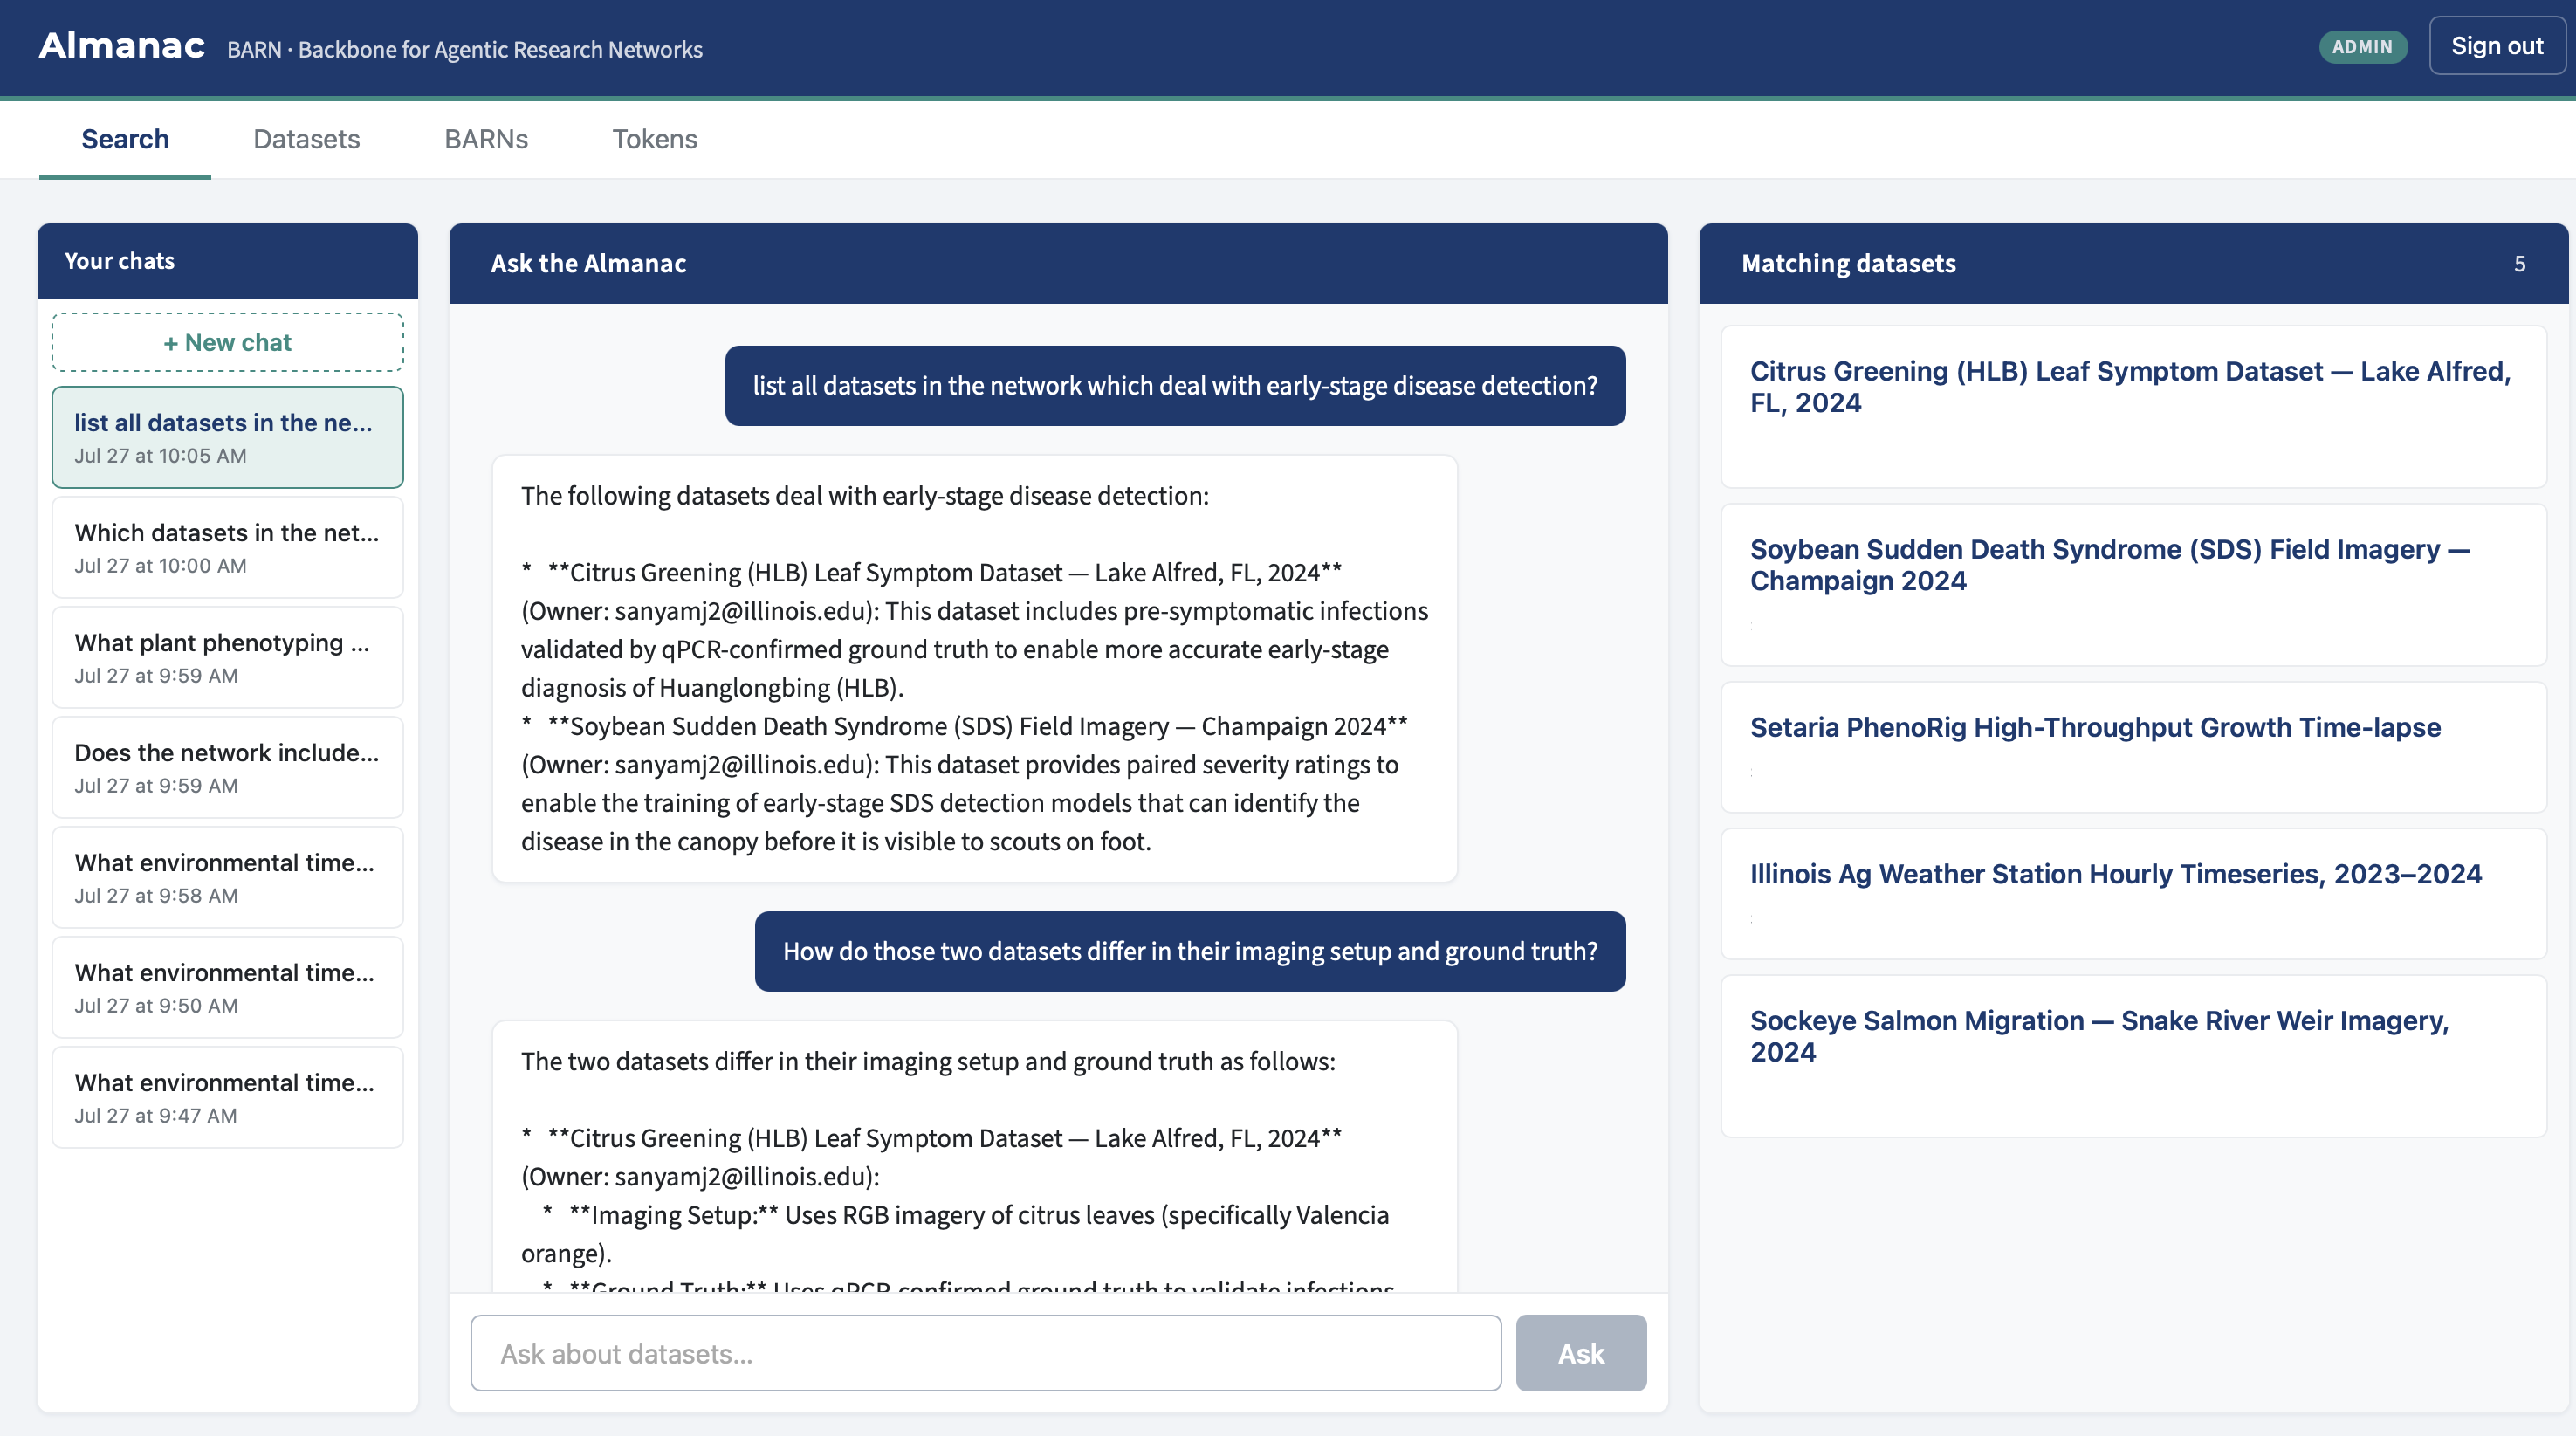Start a new chat

228,342
